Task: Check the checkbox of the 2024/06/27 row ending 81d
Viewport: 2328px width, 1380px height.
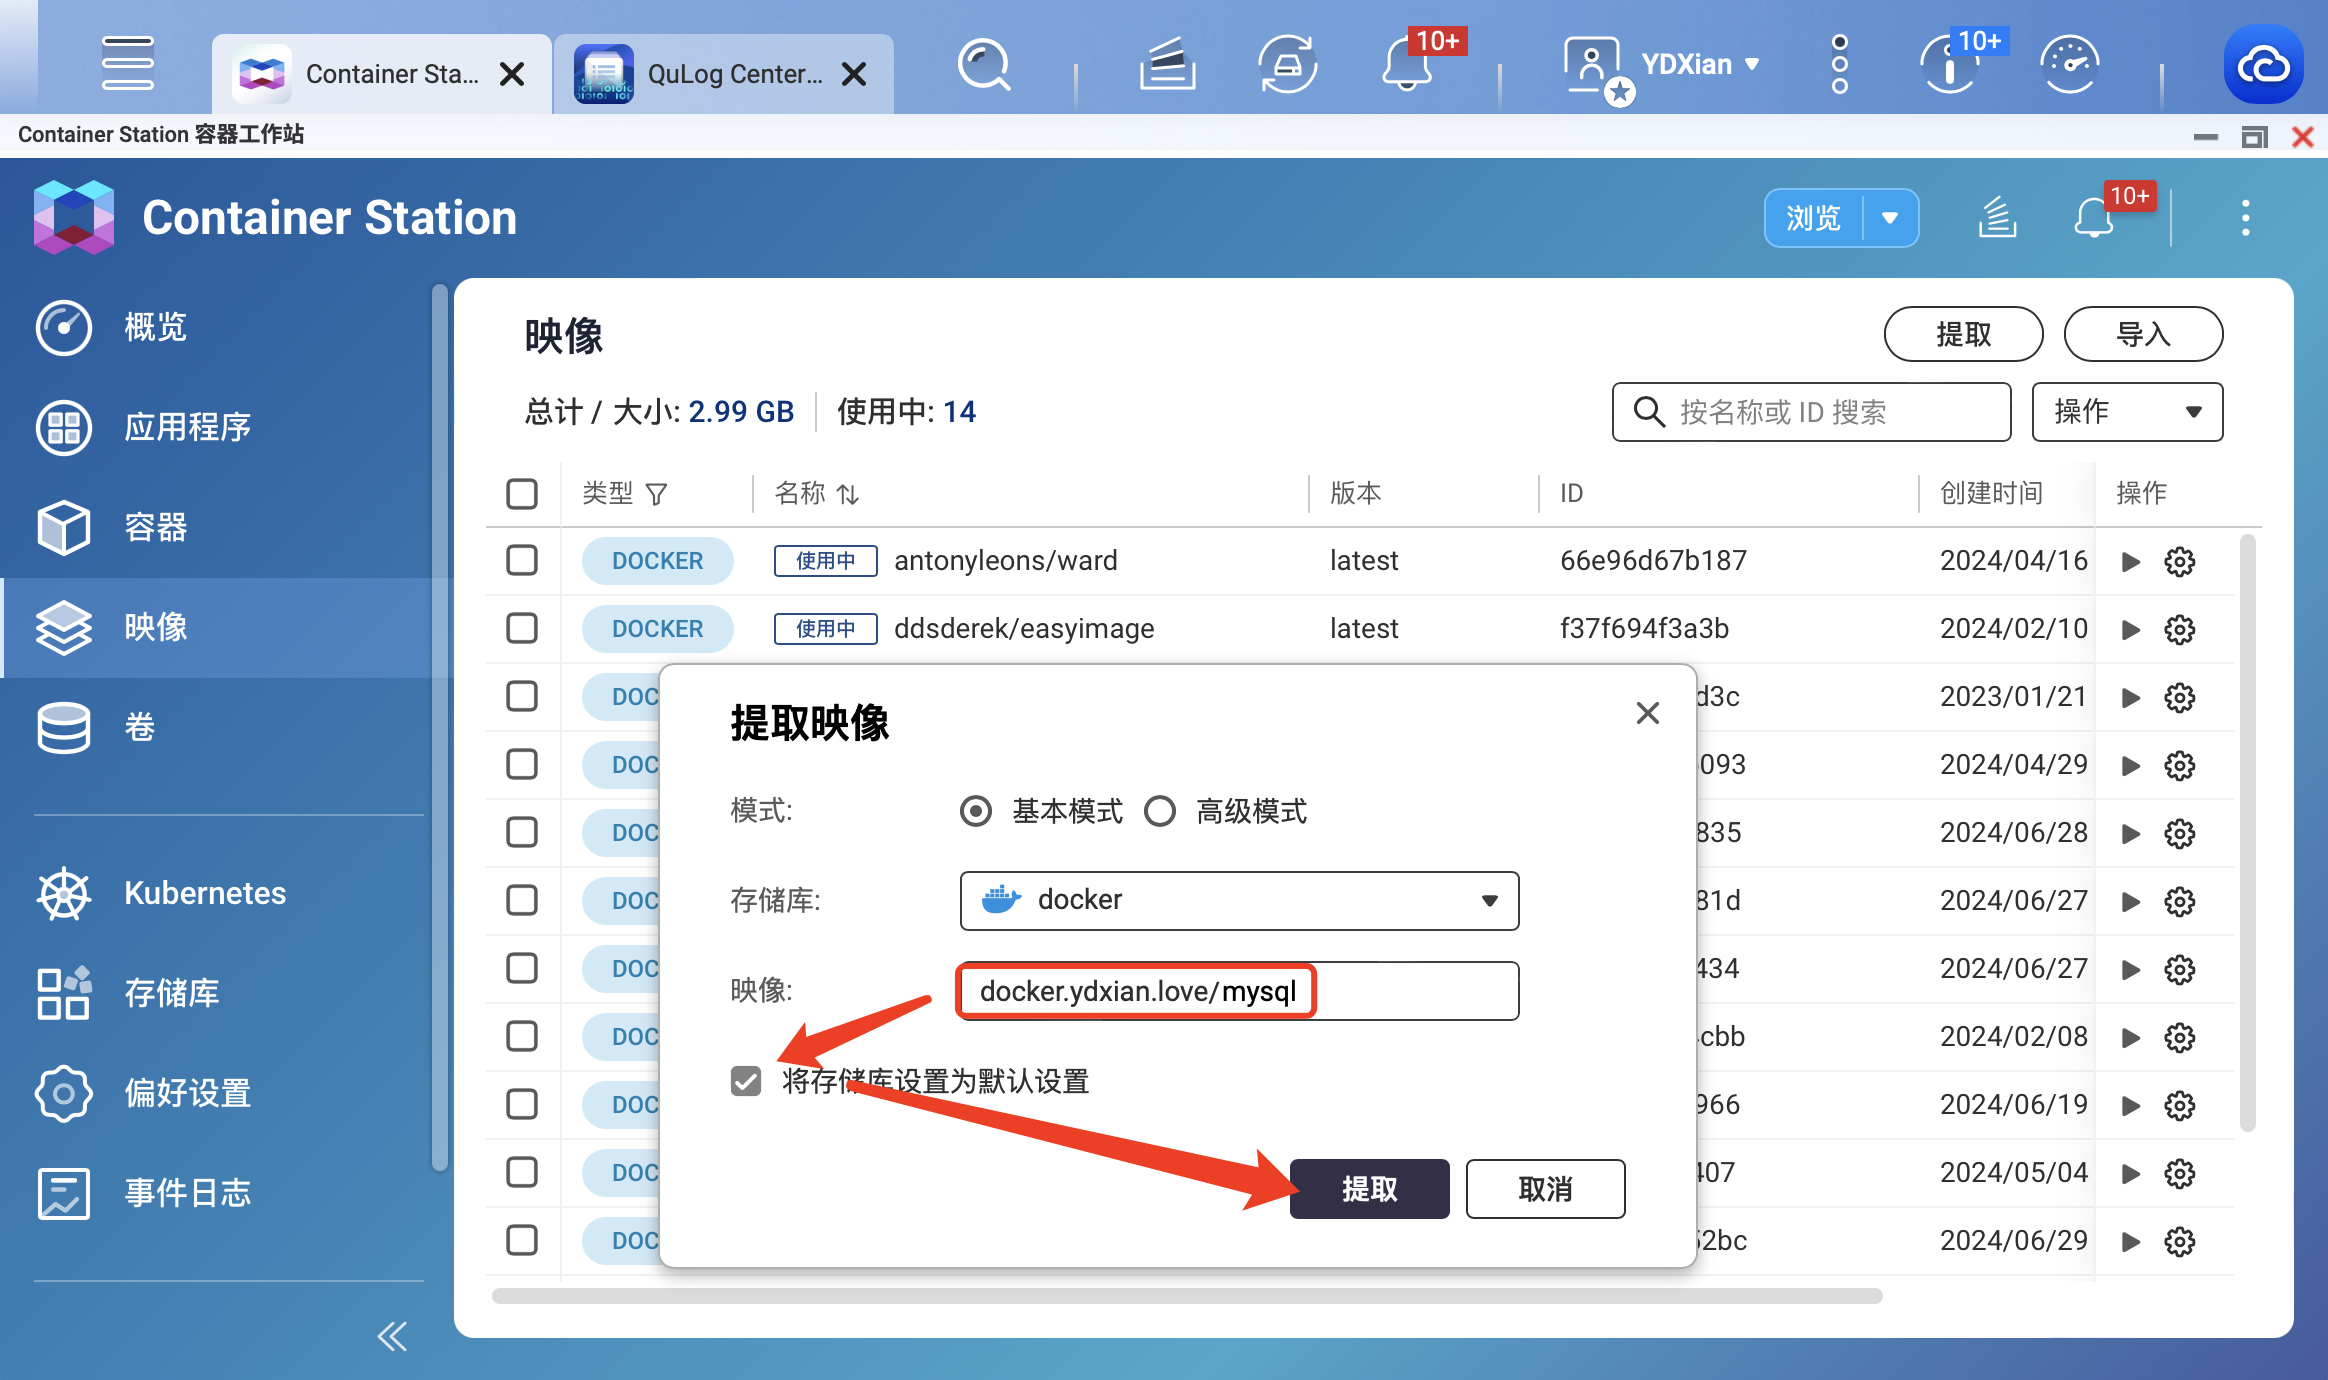Action: pyautogui.click(x=521, y=900)
